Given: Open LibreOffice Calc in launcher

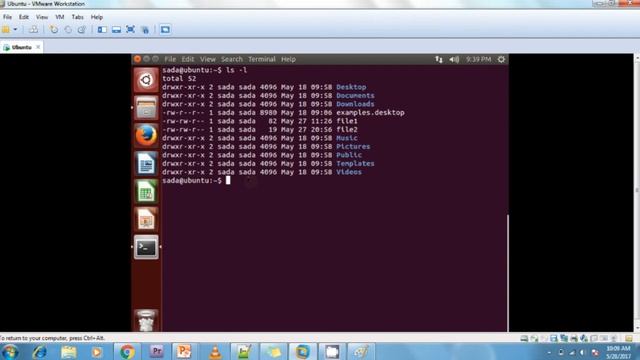Looking at the screenshot, I should (x=146, y=191).
